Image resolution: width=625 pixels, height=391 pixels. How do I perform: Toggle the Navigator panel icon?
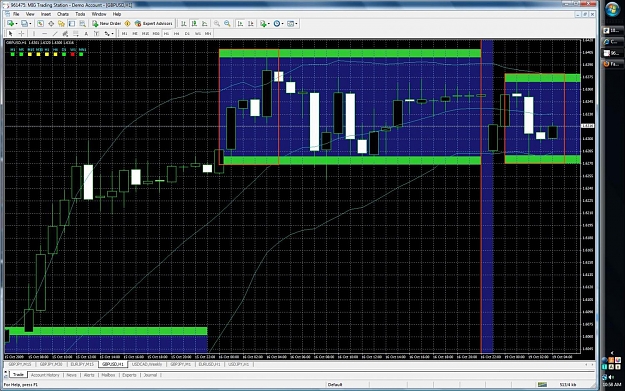click(x=61, y=24)
